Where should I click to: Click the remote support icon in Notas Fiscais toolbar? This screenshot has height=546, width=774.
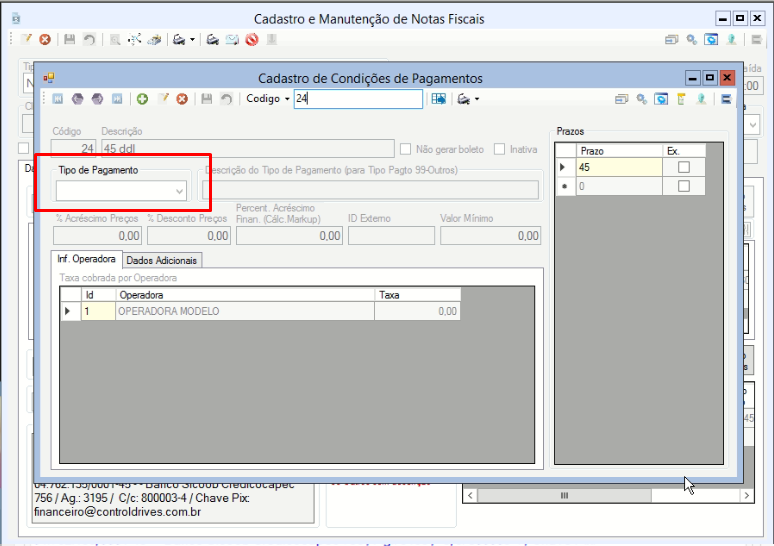711,39
